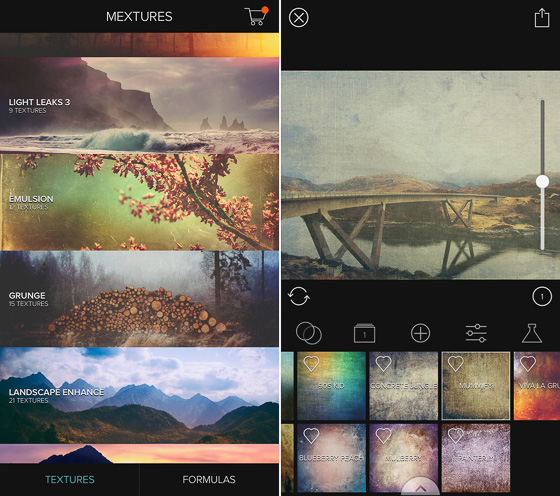
Task: Favorite the 50s Kid texture heart
Action: point(311,364)
